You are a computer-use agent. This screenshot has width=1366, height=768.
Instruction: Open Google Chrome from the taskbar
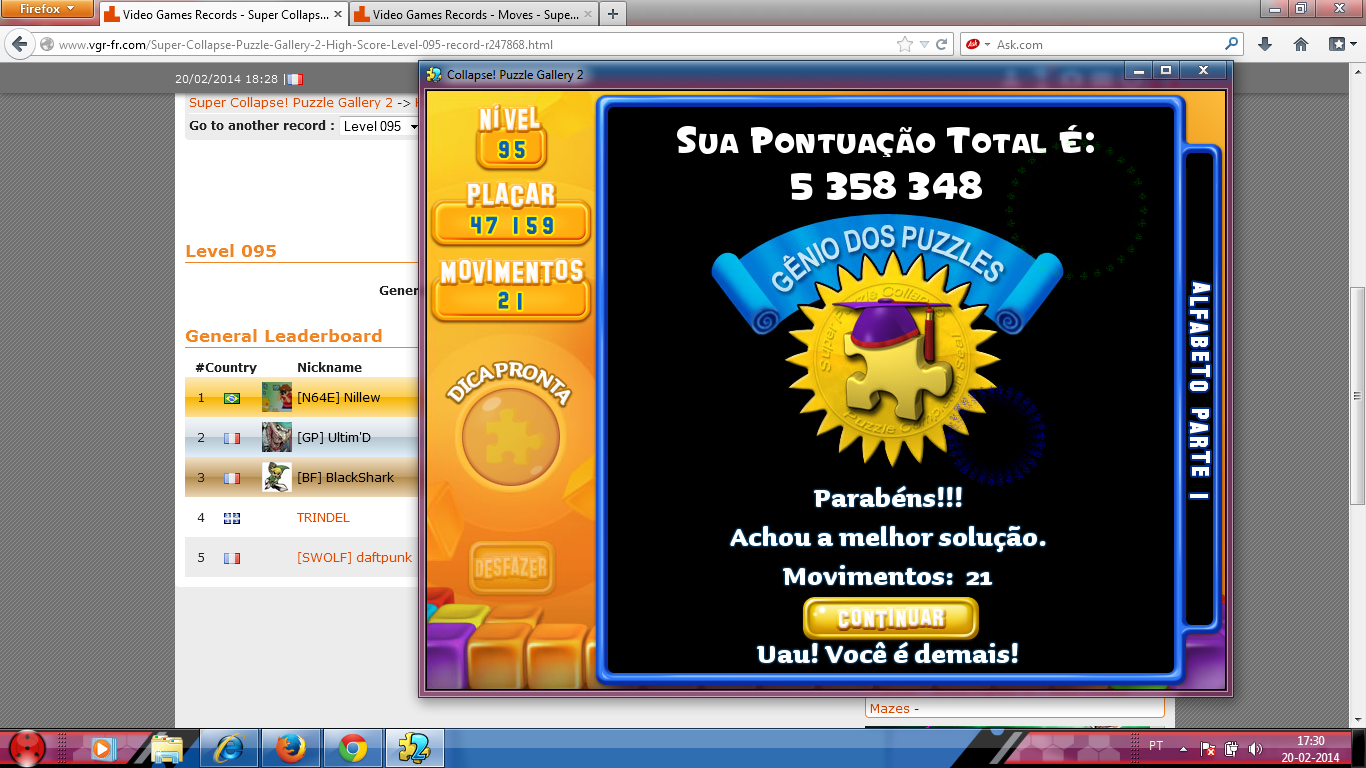click(351, 747)
